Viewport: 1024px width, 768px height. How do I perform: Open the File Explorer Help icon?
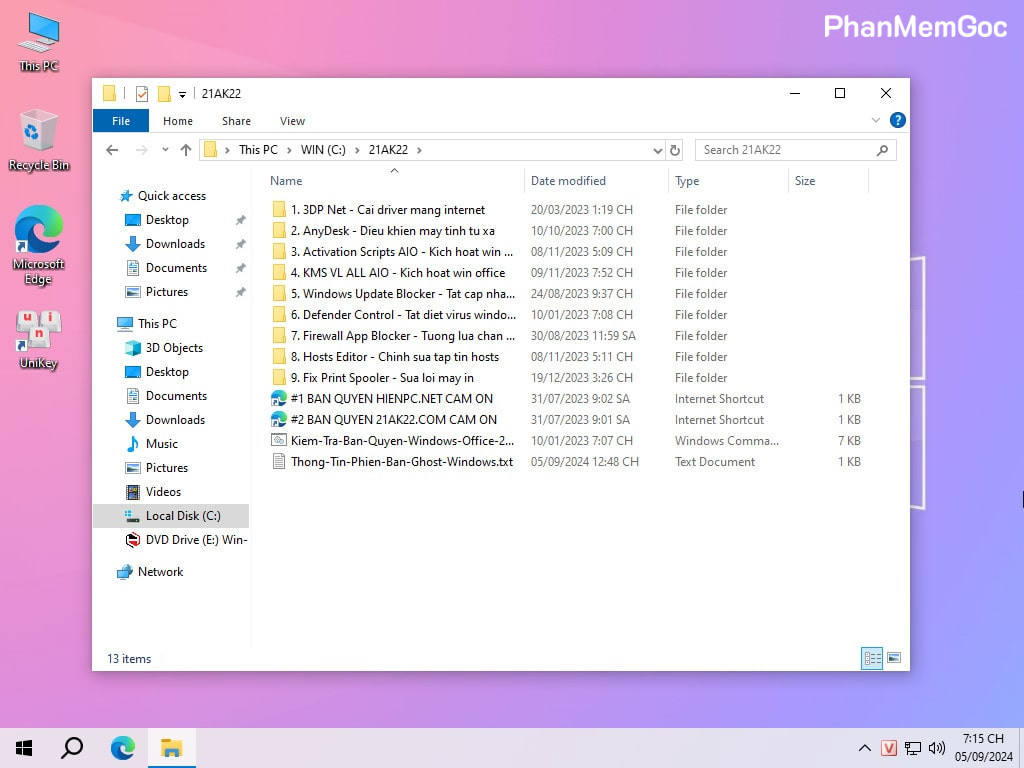point(897,120)
